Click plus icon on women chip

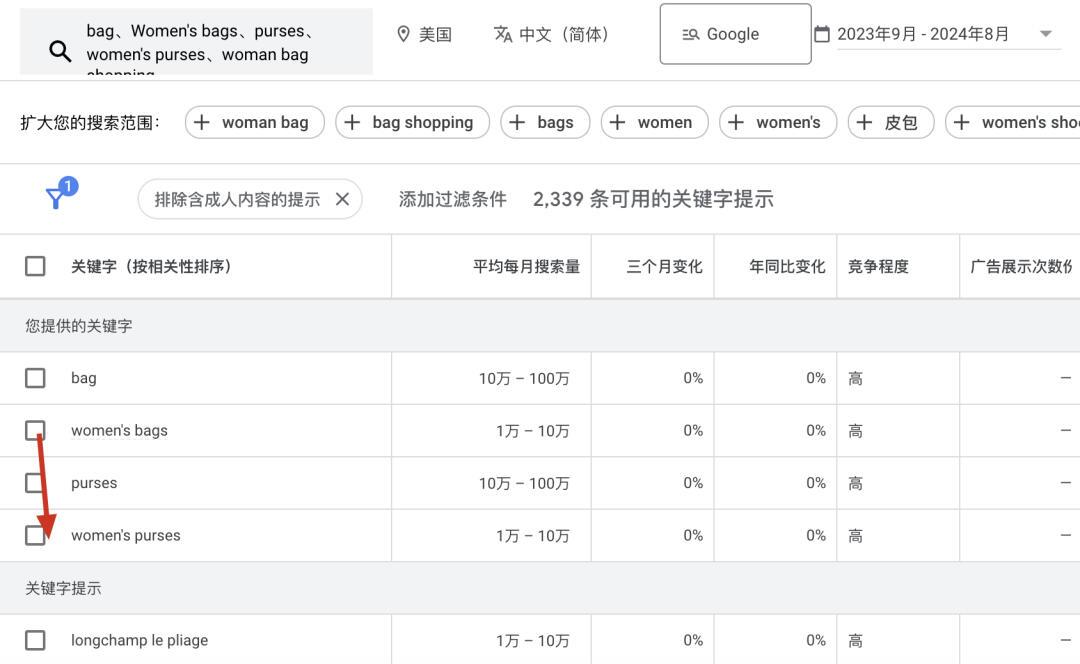pos(618,123)
